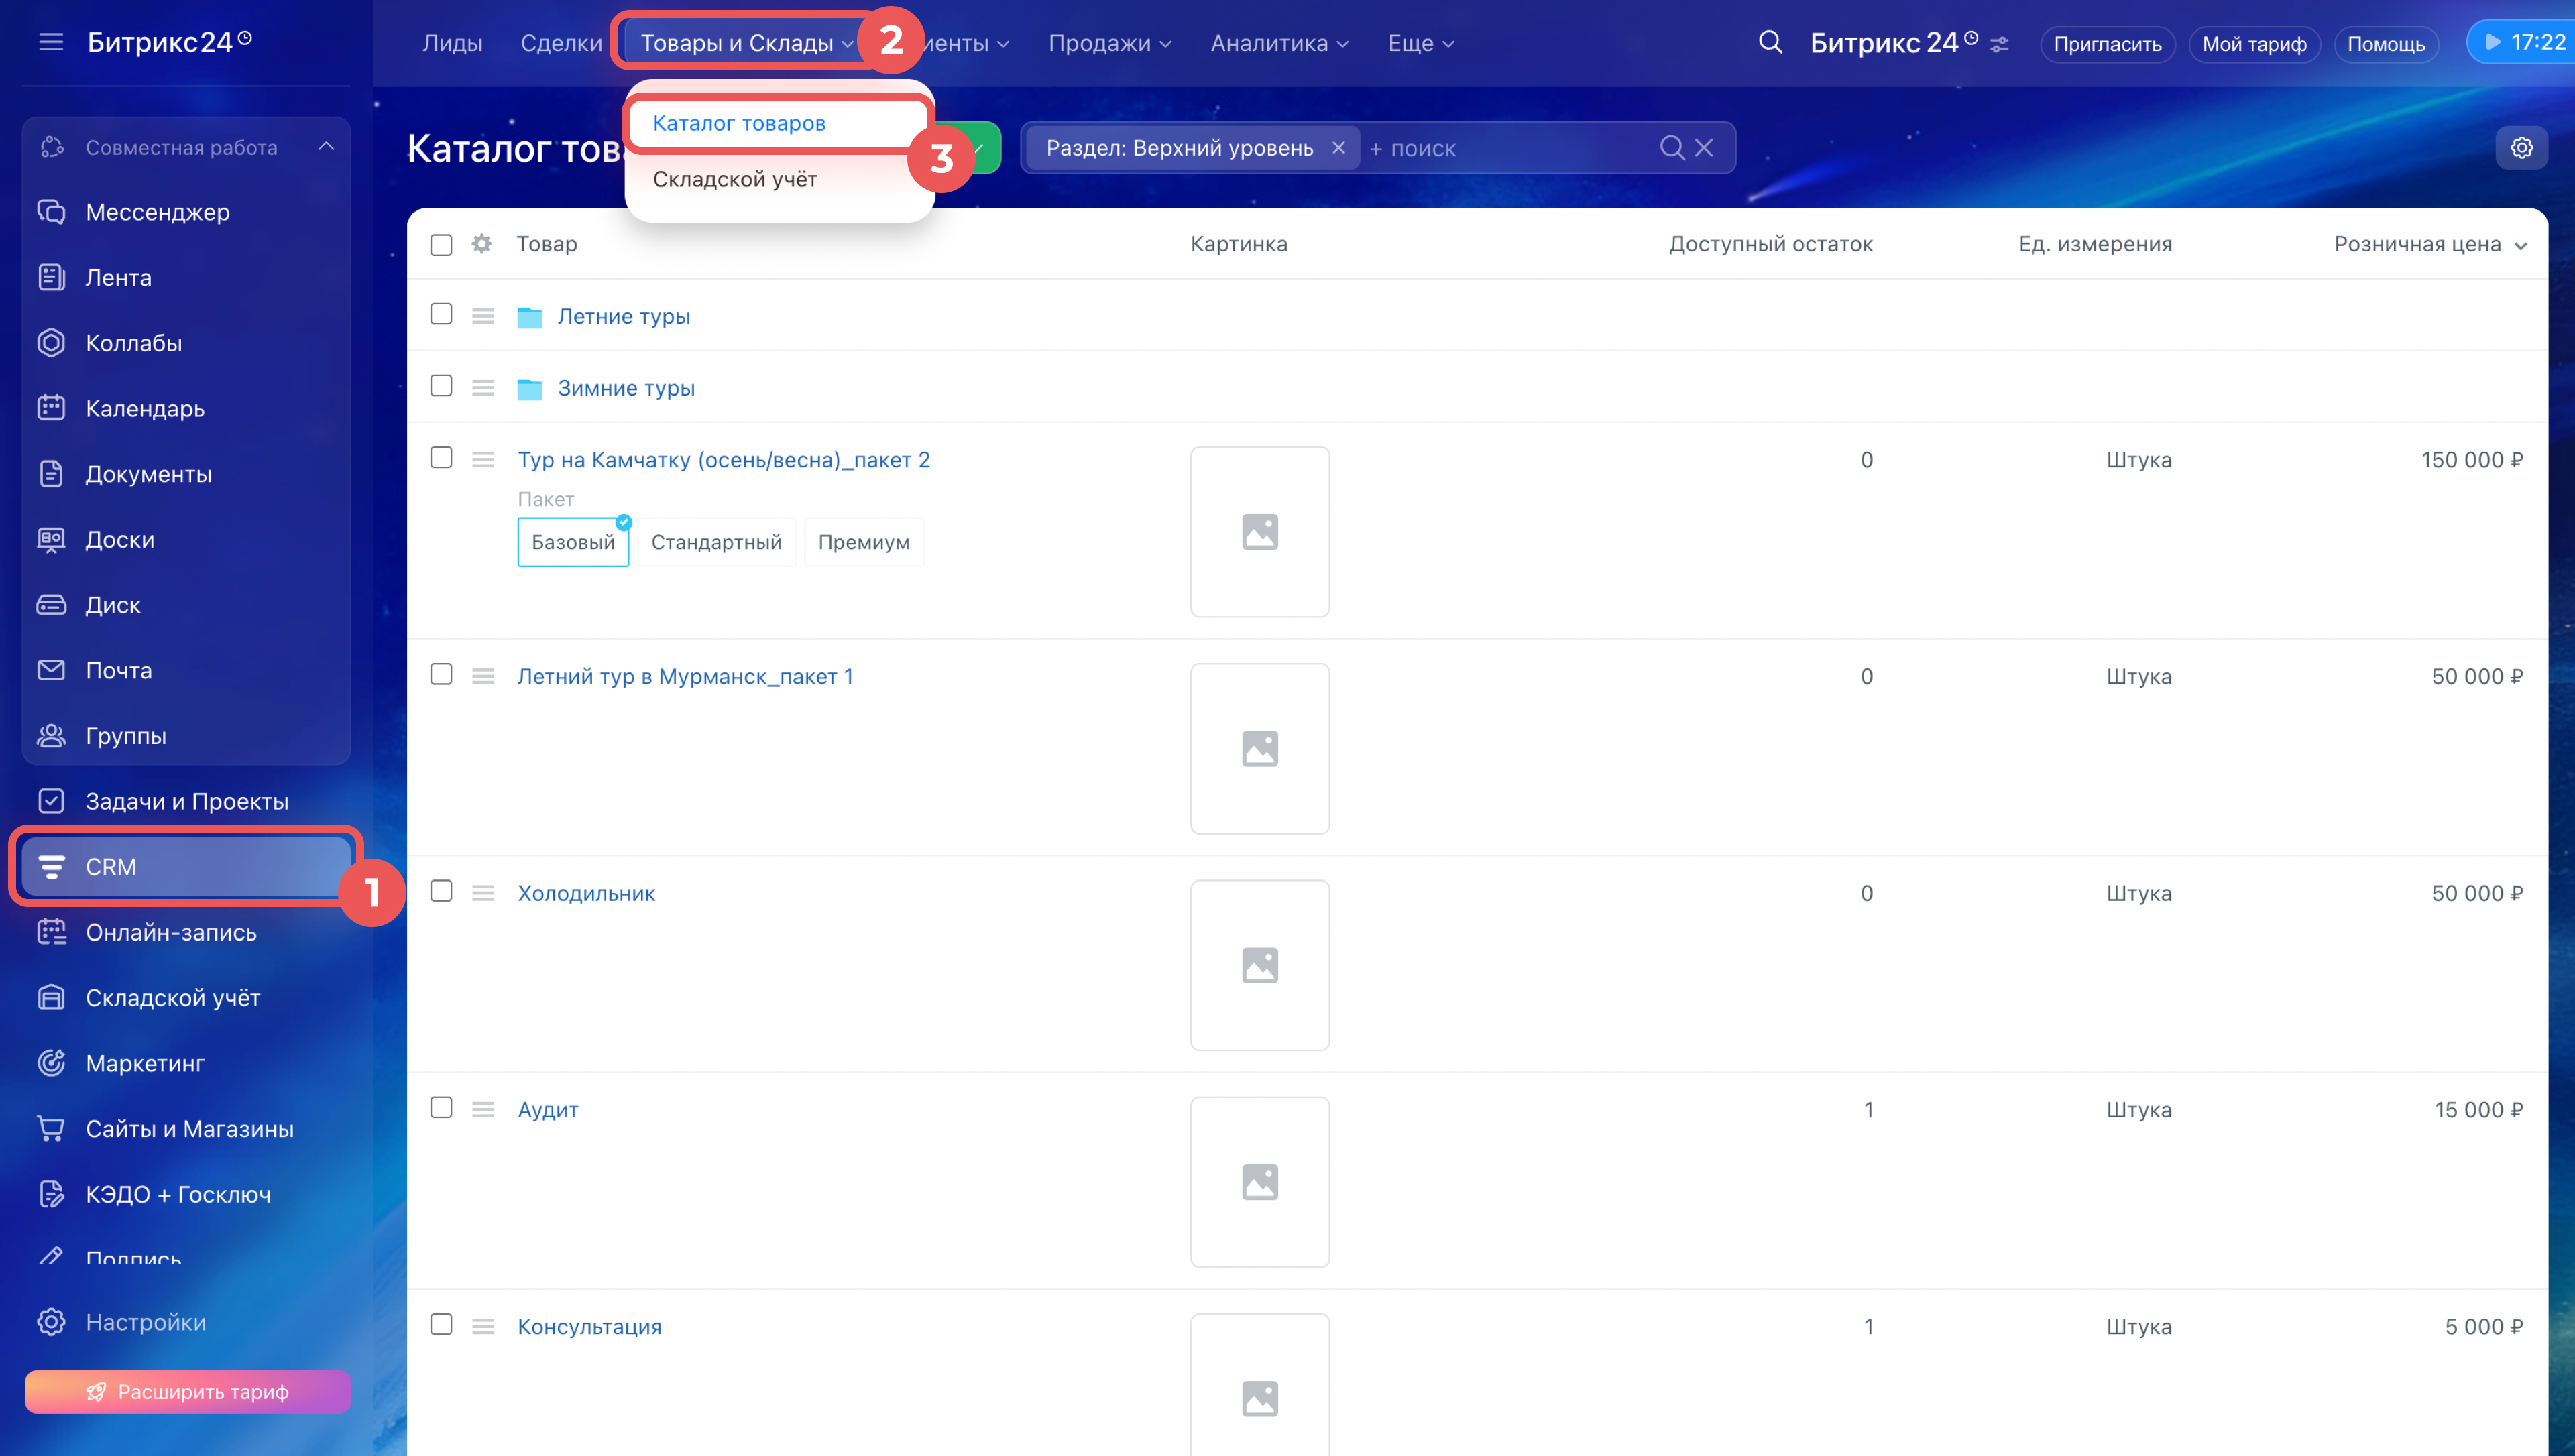Collapse the Совместная работа section
This screenshot has width=2575, height=1456.
326,147
